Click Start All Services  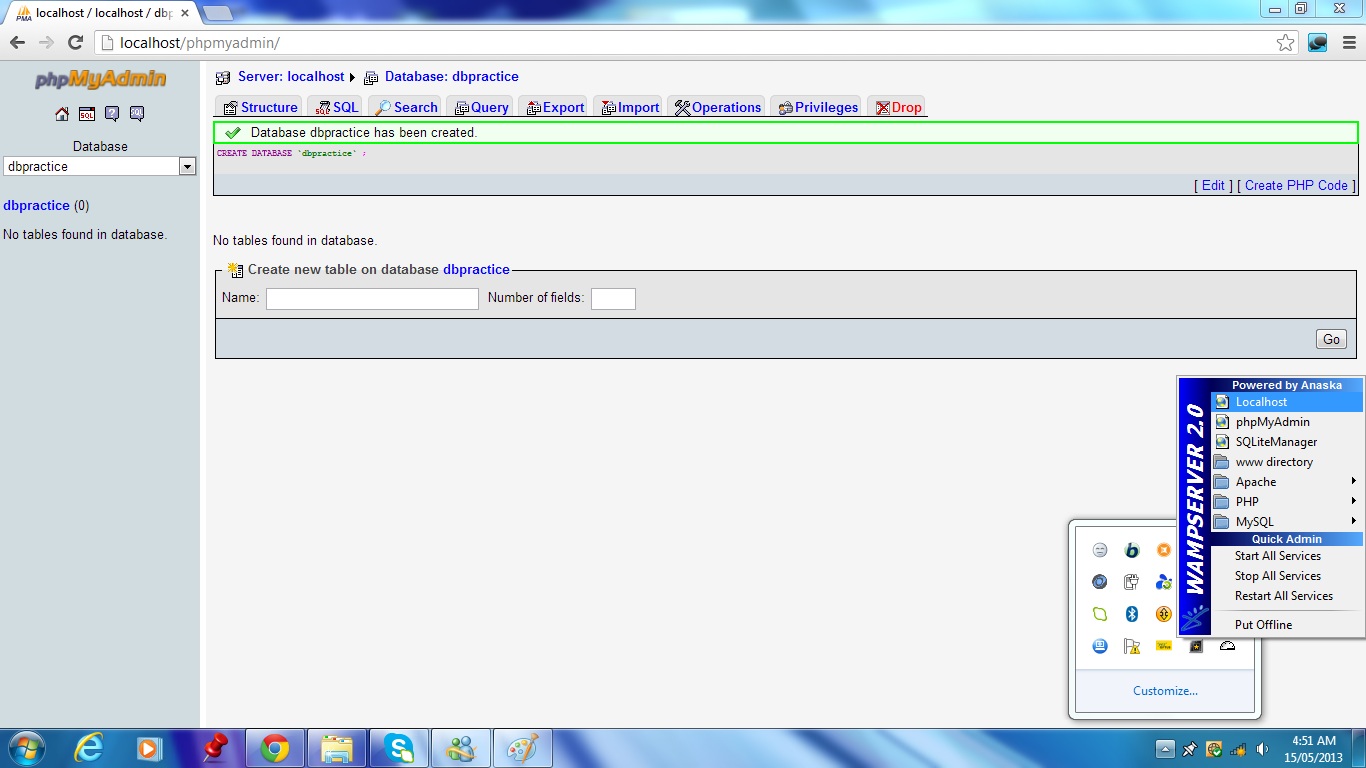coord(1287,556)
